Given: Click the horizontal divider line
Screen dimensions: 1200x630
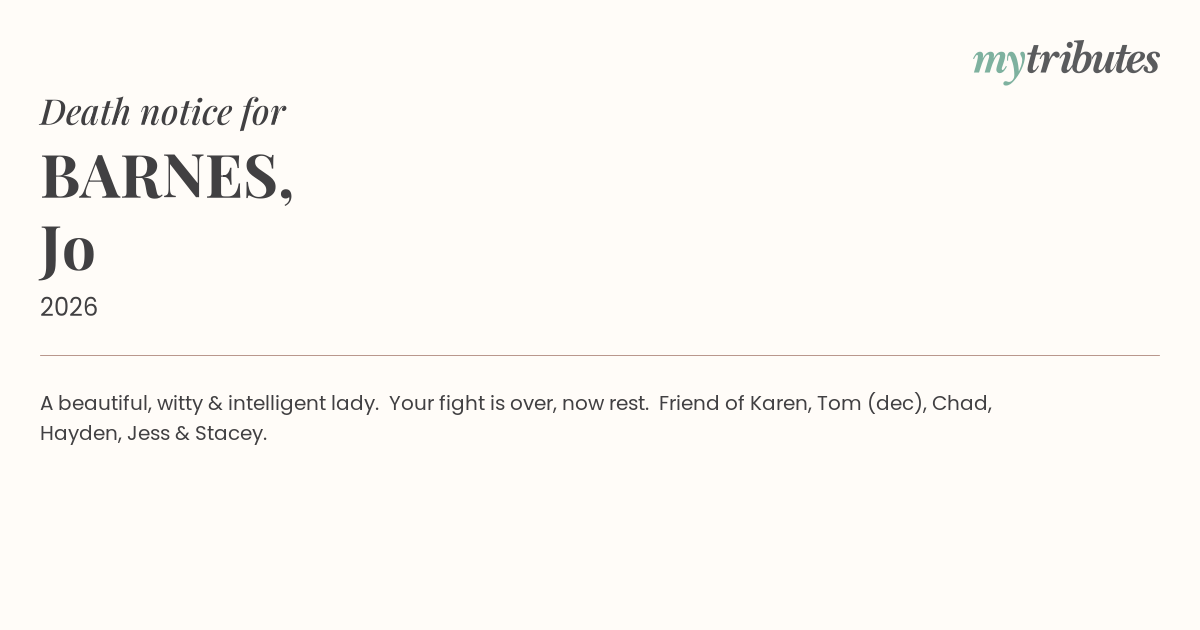Looking at the screenshot, I should (600, 355).
